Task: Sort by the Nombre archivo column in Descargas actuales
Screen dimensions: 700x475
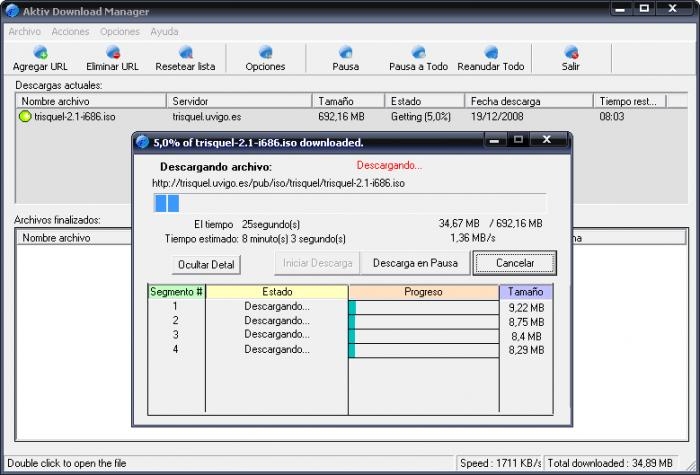Action: [91, 101]
